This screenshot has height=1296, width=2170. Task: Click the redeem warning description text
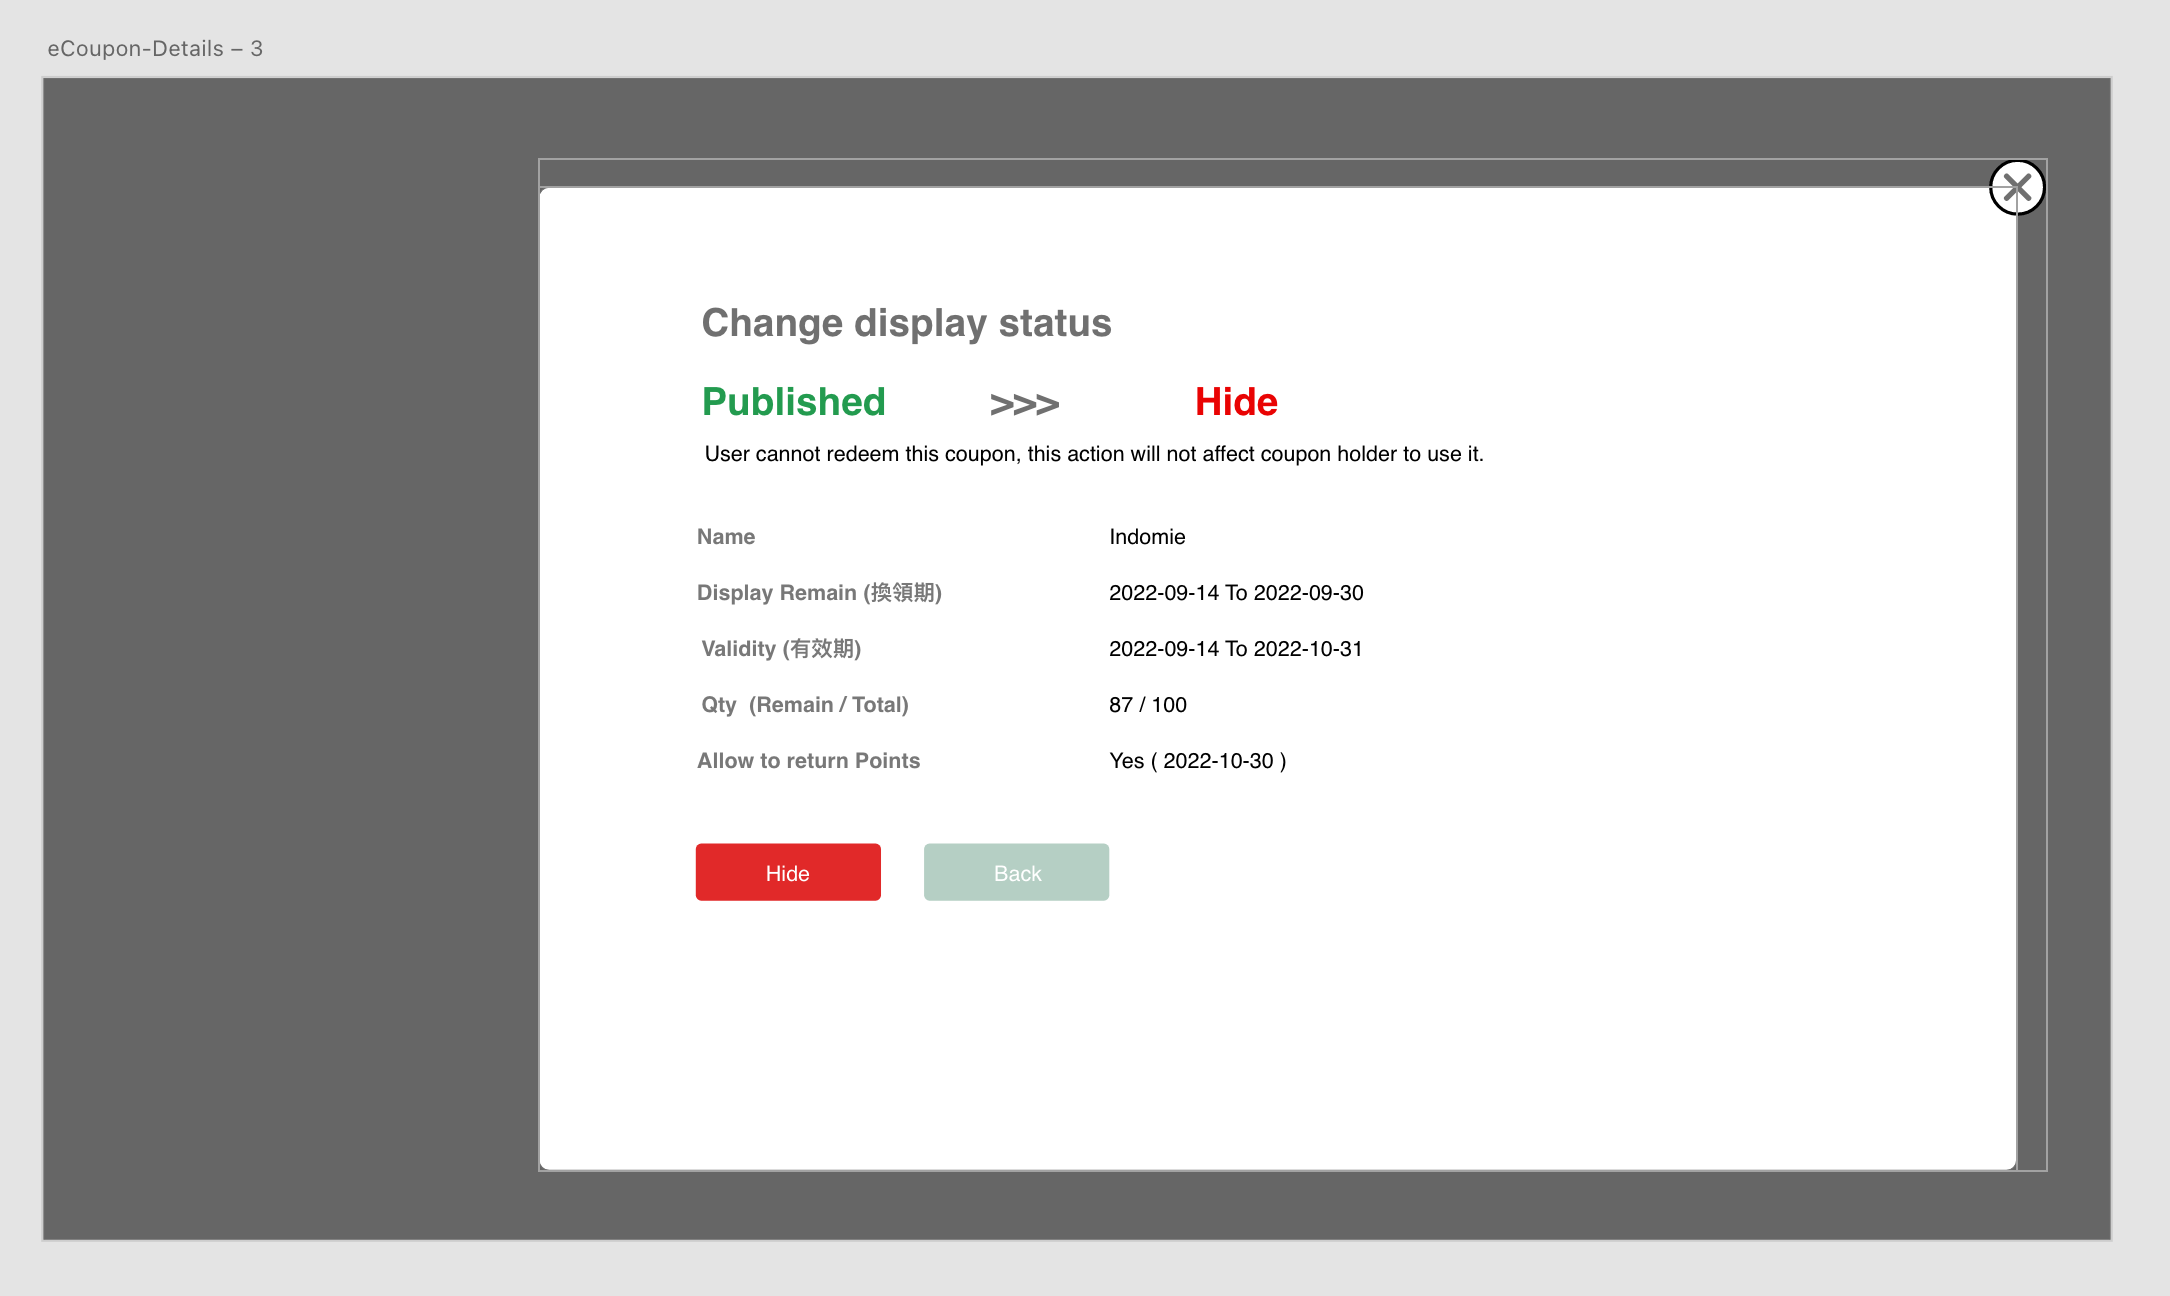tap(1093, 454)
